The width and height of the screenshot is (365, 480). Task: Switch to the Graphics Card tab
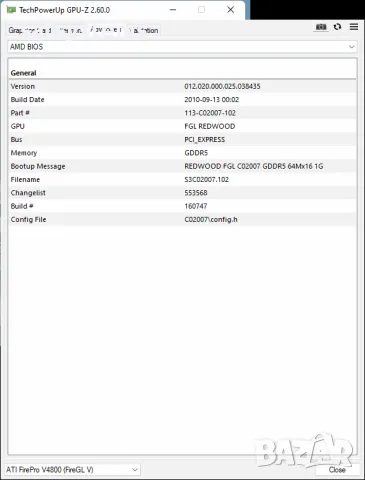[30, 30]
